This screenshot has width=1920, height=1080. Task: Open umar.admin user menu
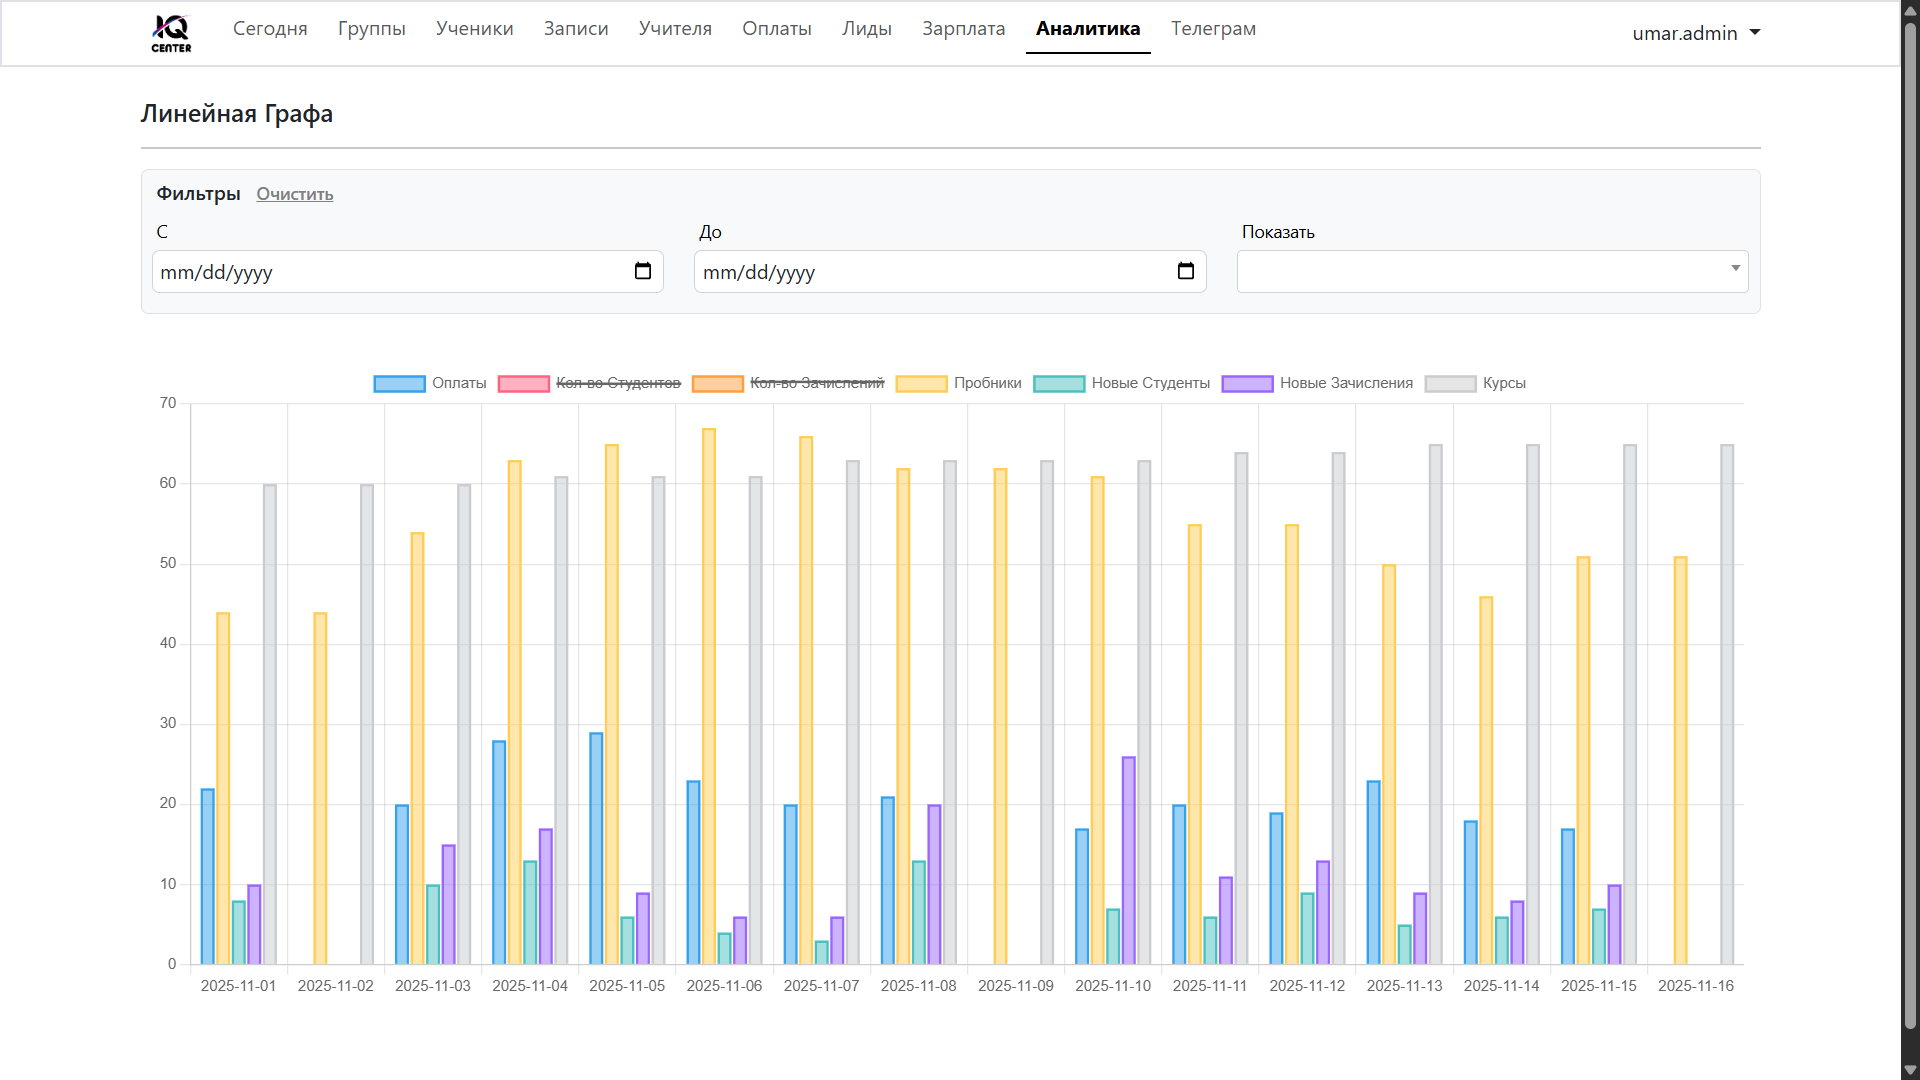[x=1696, y=33]
